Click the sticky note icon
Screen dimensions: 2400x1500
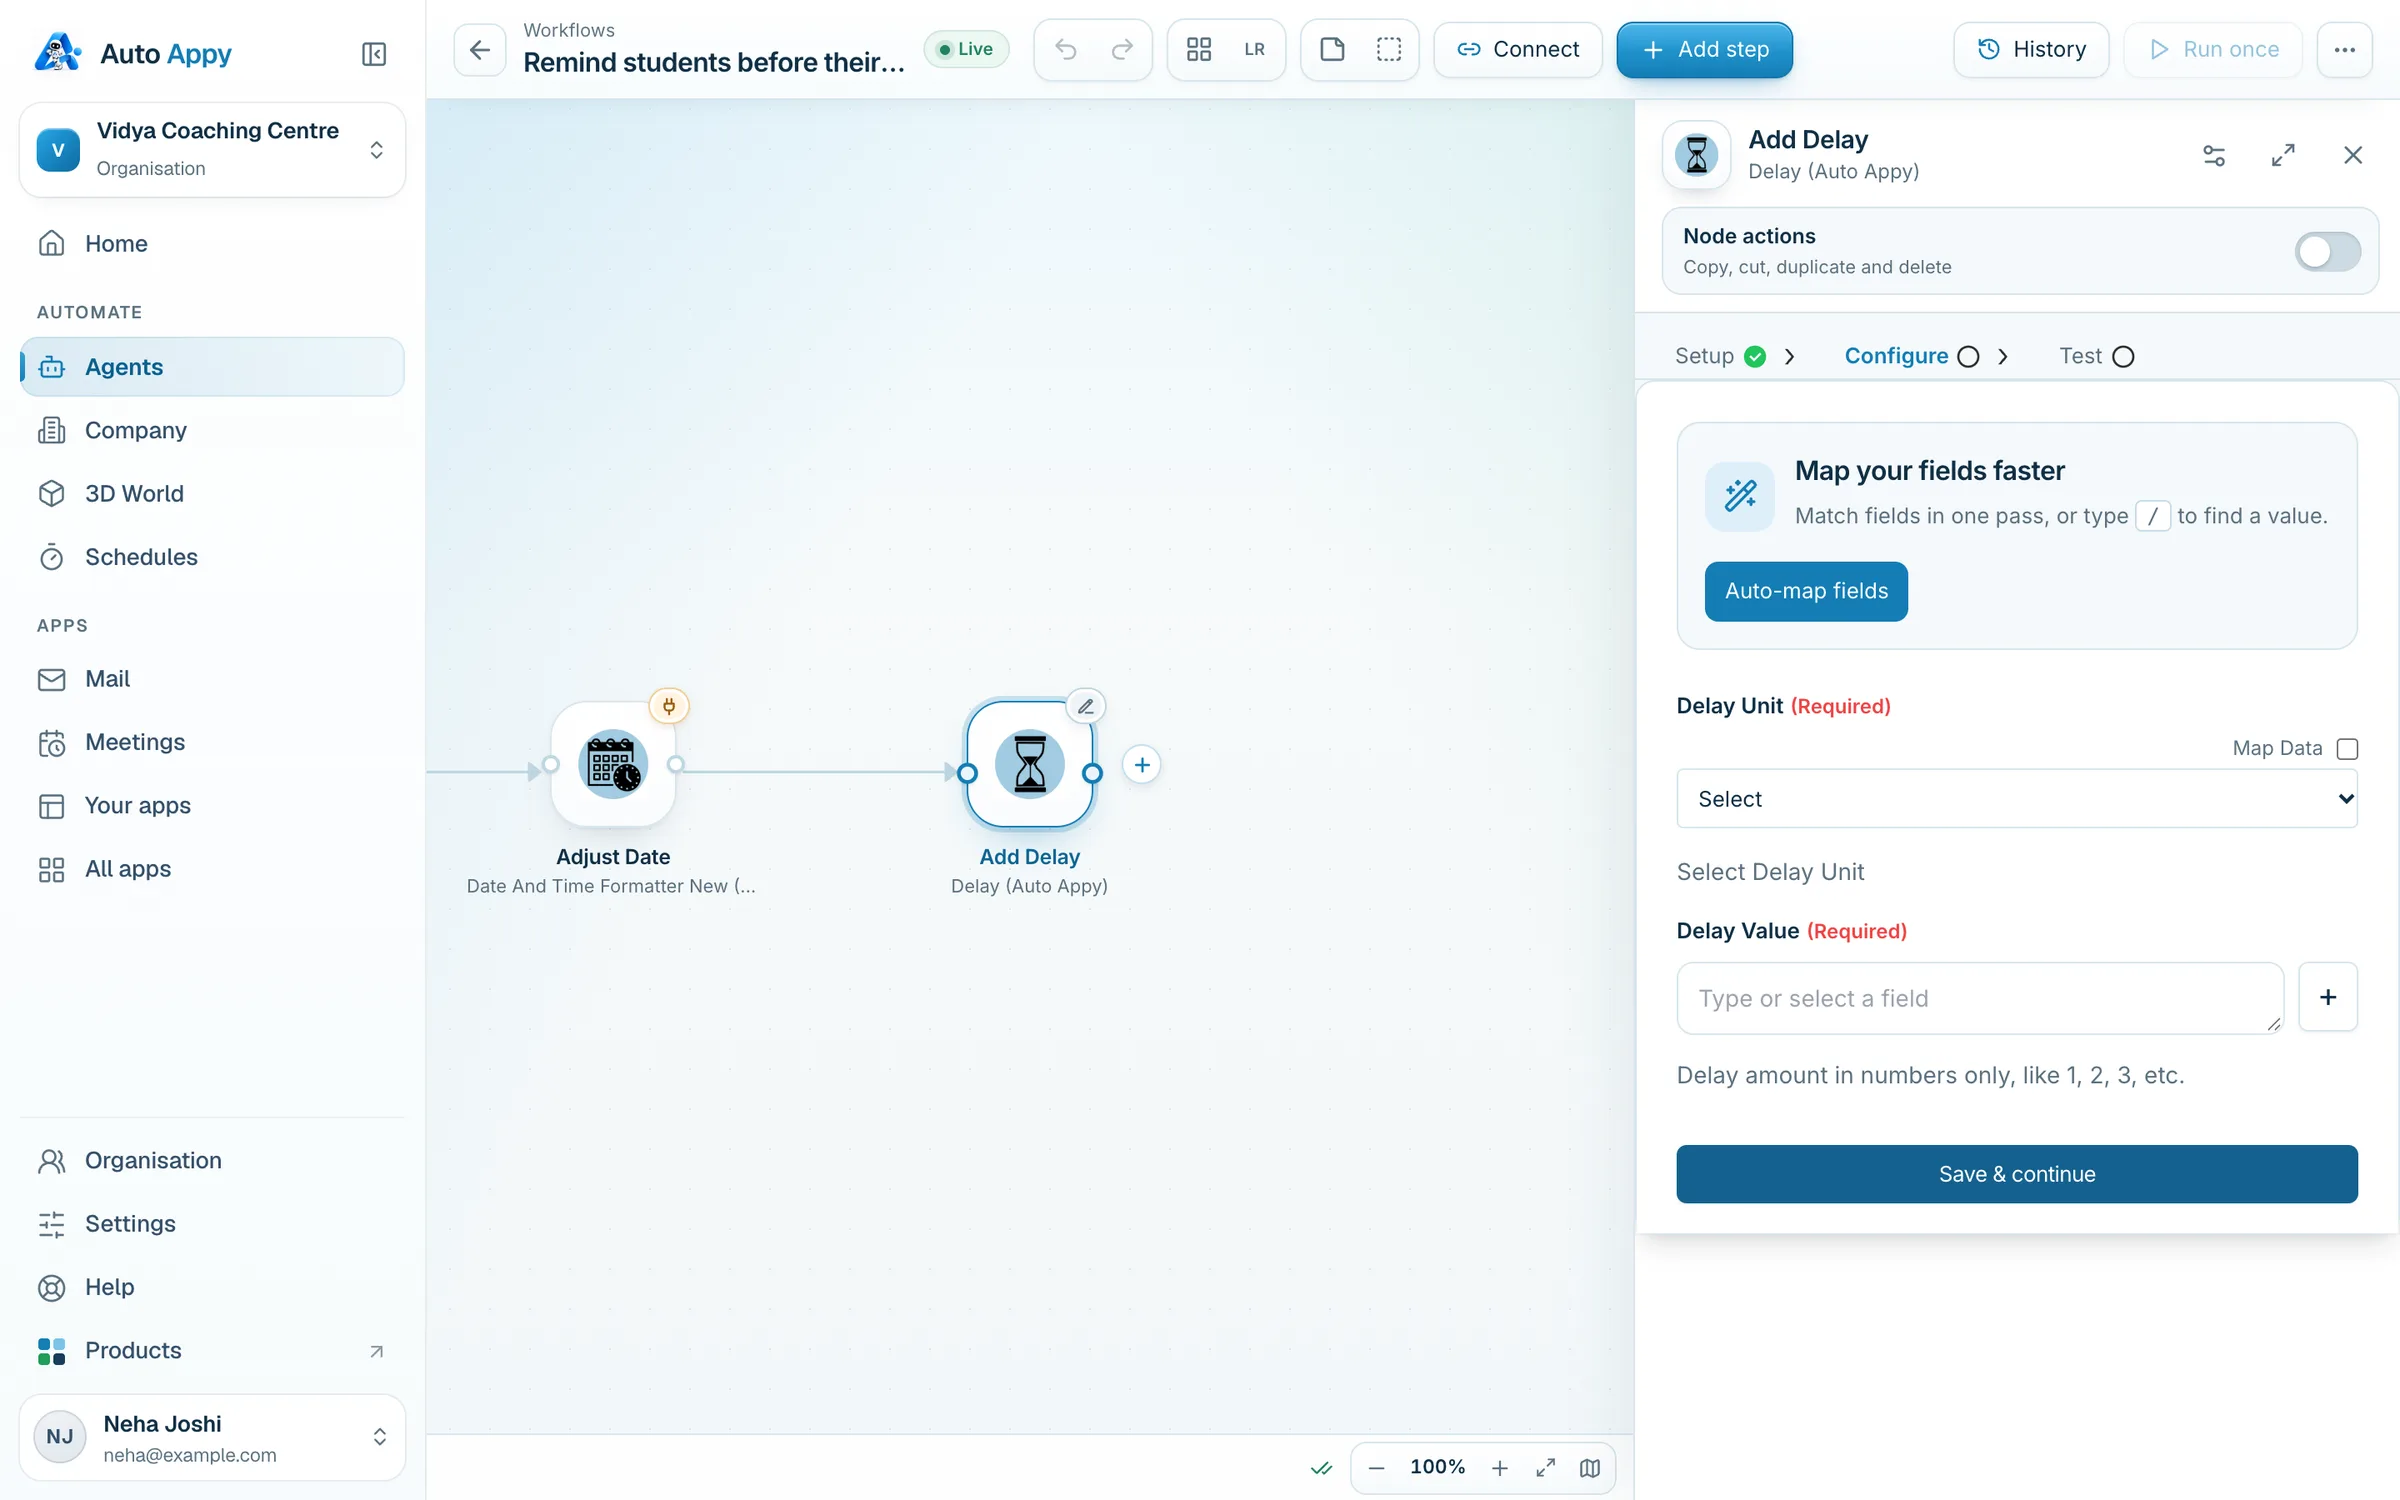(x=1332, y=49)
